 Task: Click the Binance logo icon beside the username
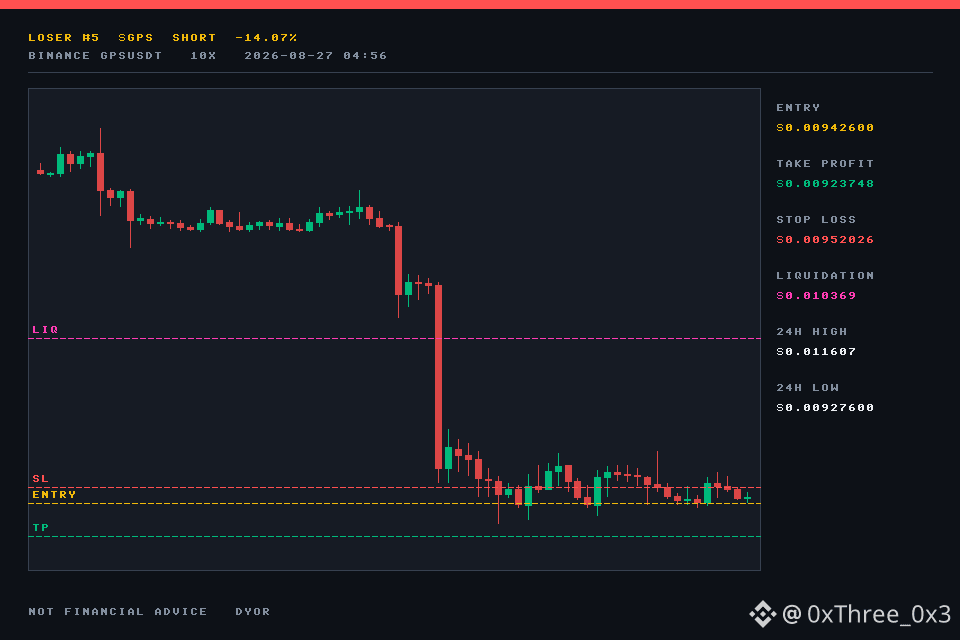click(x=763, y=614)
